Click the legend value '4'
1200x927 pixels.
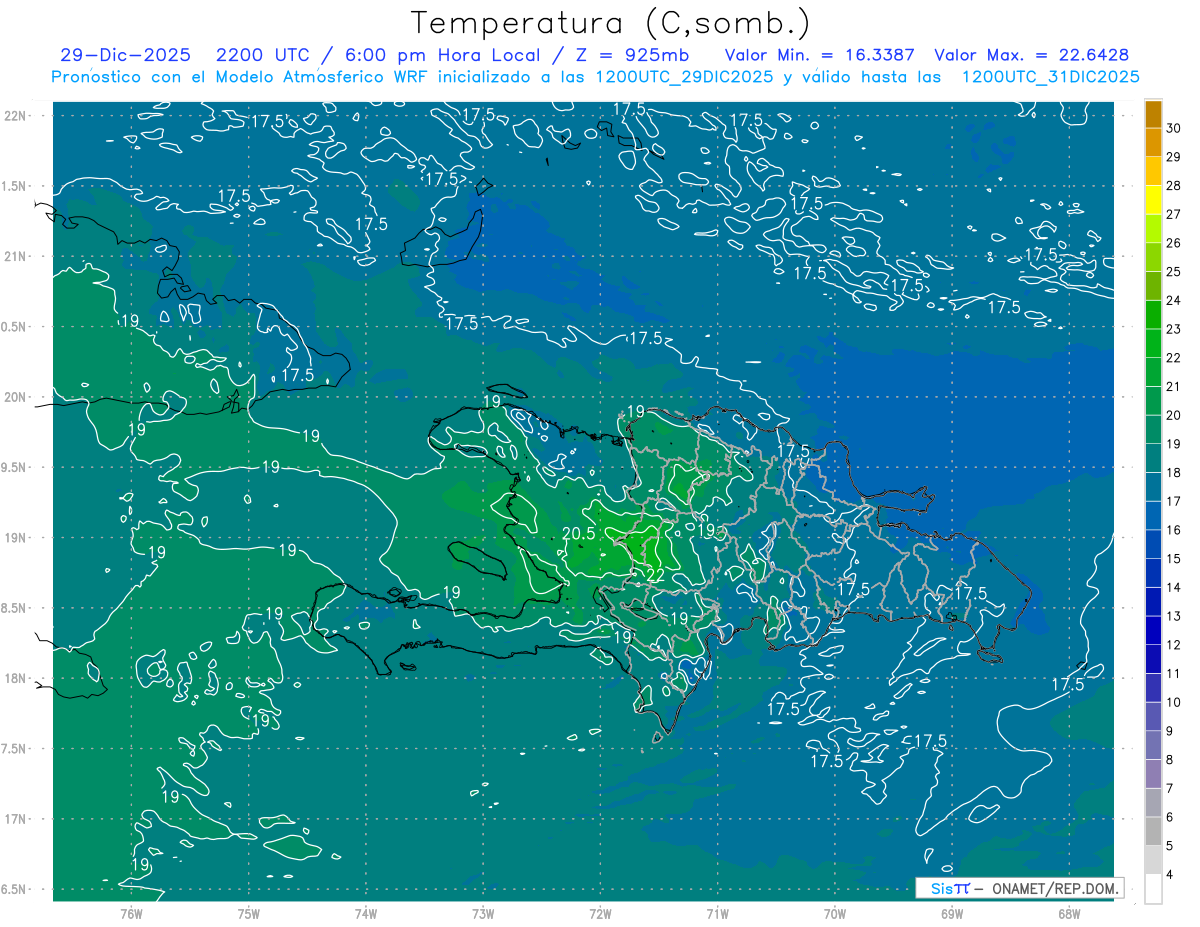click(1169, 875)
